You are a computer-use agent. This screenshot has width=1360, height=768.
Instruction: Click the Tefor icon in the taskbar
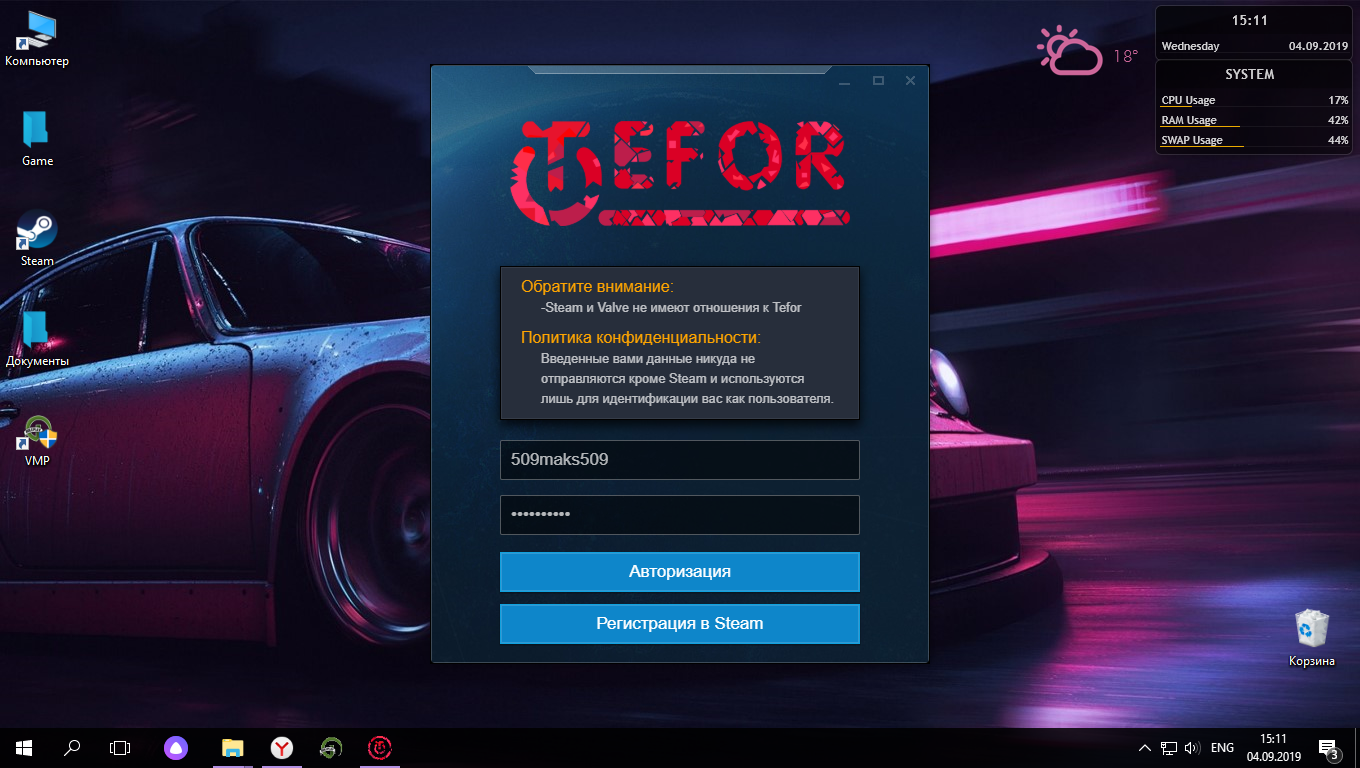tap(380, 747)
